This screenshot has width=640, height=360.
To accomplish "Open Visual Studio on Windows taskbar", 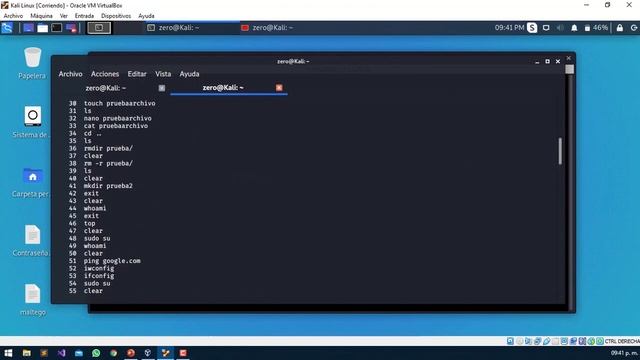I will [x=61, y=353].
